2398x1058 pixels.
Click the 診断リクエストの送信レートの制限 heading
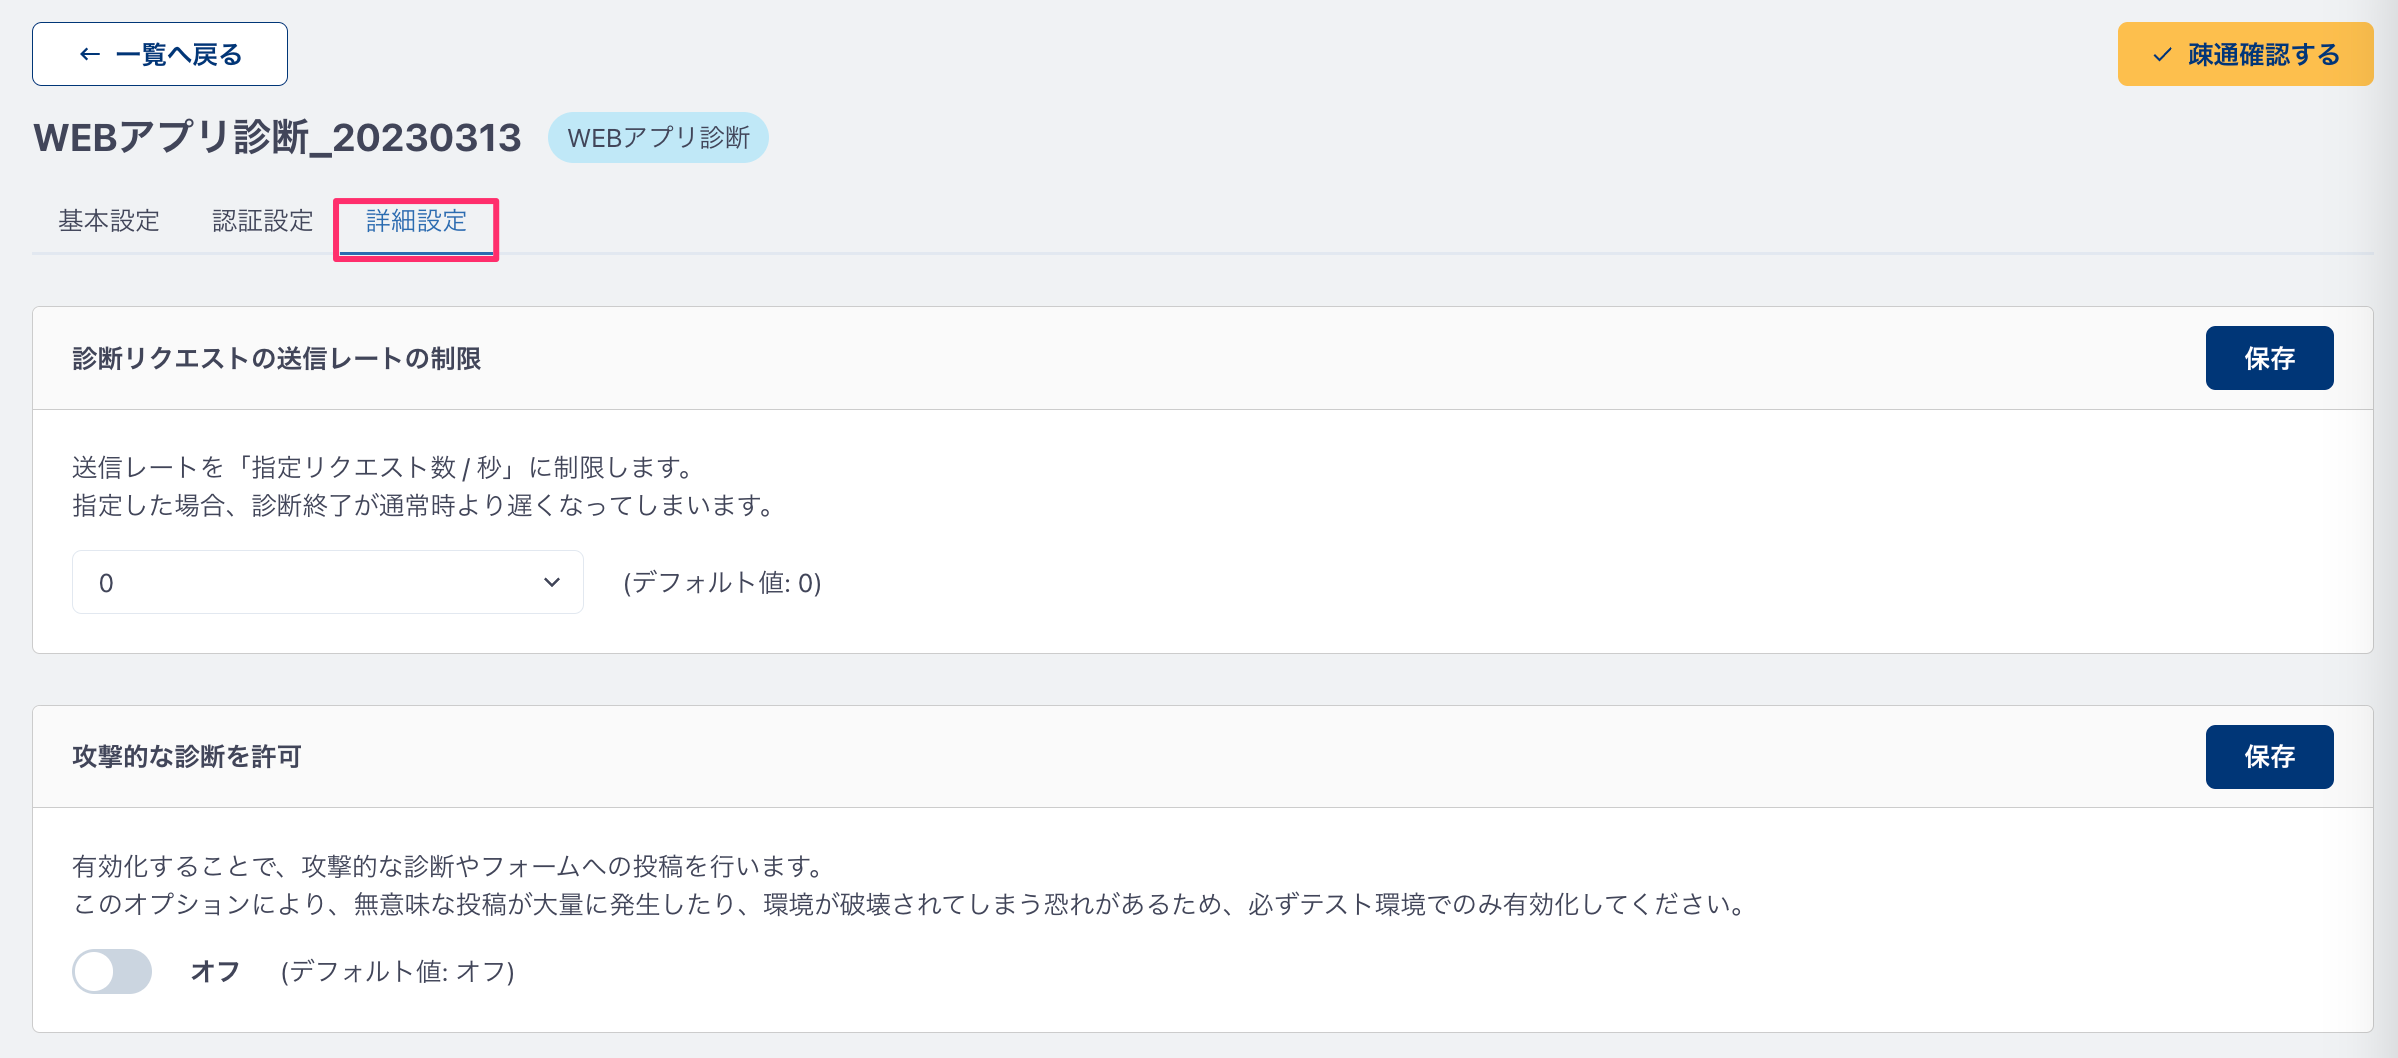point(277,359)
